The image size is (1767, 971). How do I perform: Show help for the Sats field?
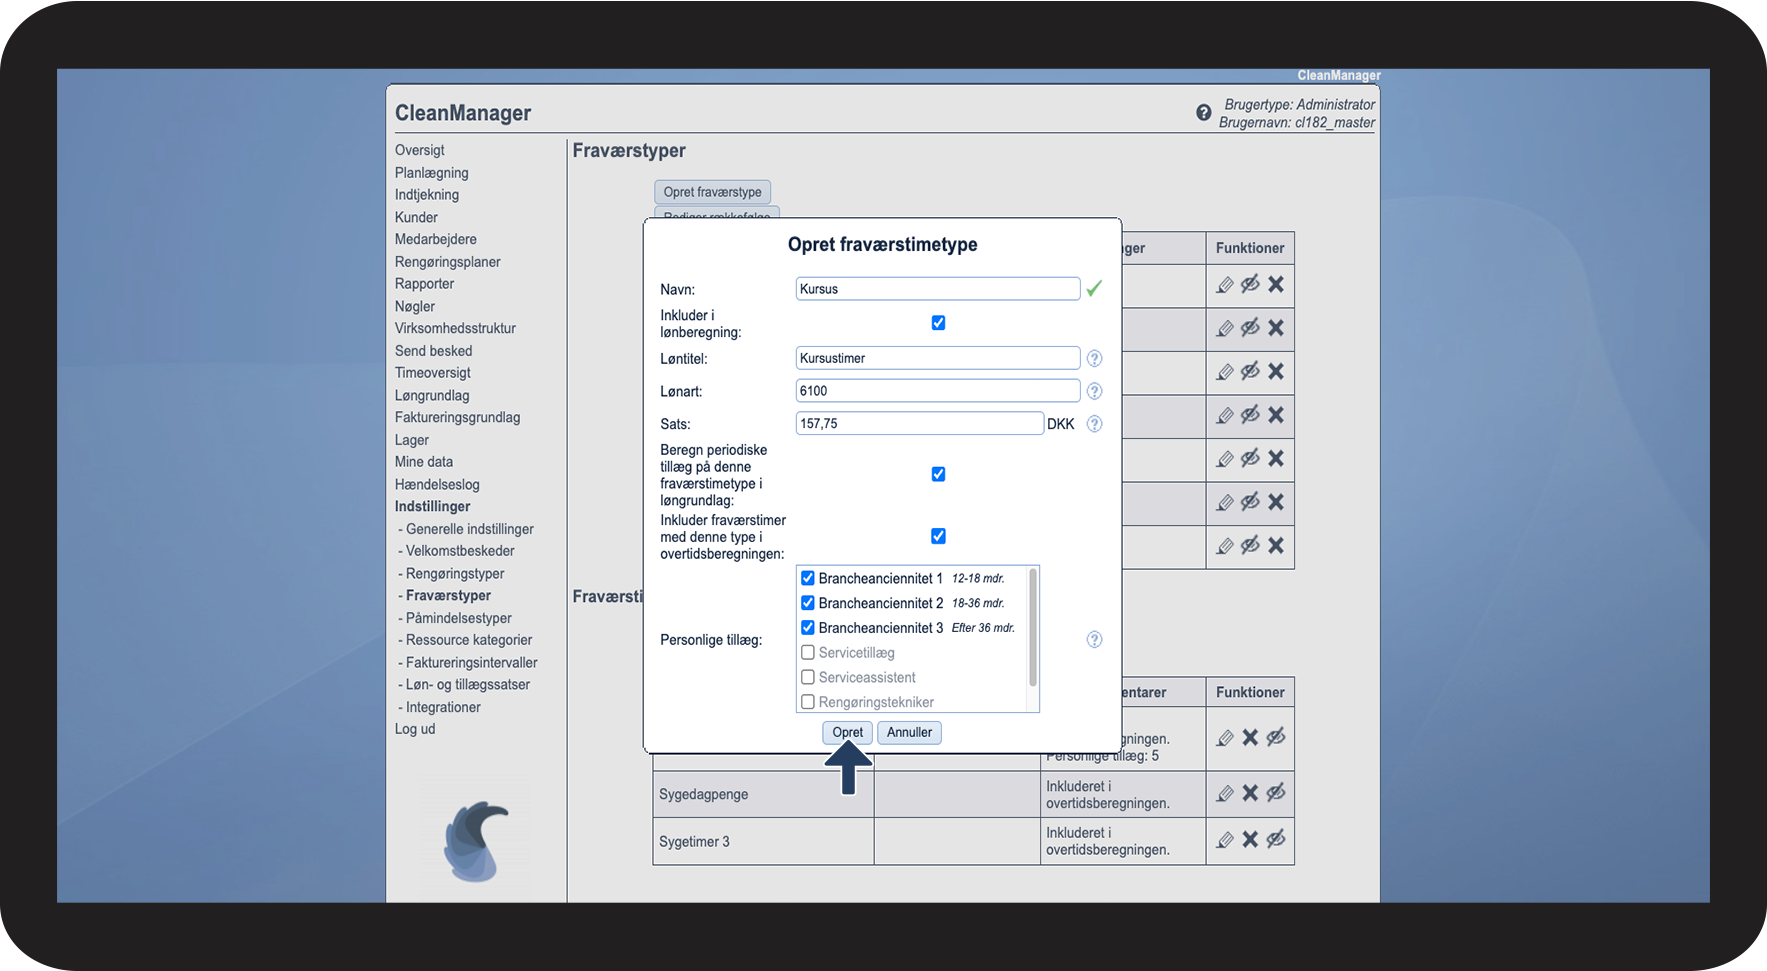pyautogui.click(x=1094, y=424)
